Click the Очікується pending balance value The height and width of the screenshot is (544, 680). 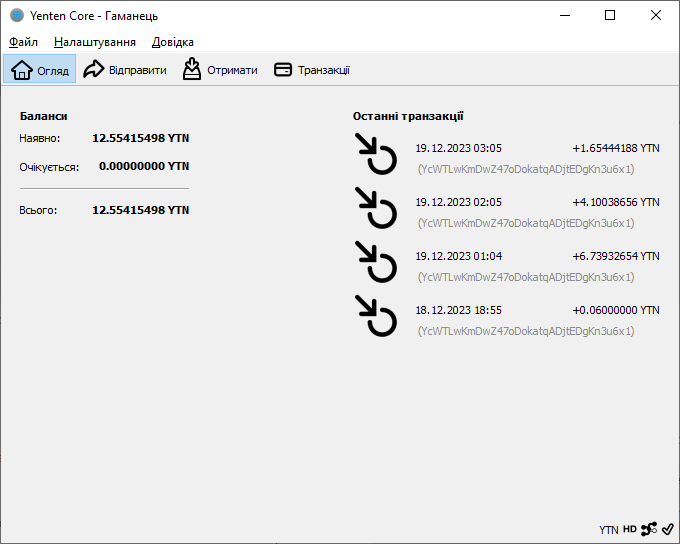point(144,166)
